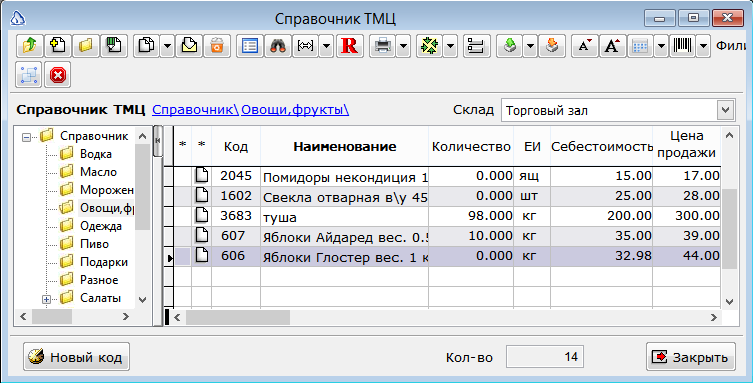Click the blue overlapping squares icon
The width and height of the screenshot is (753, 383).
(x=29, y=75)
